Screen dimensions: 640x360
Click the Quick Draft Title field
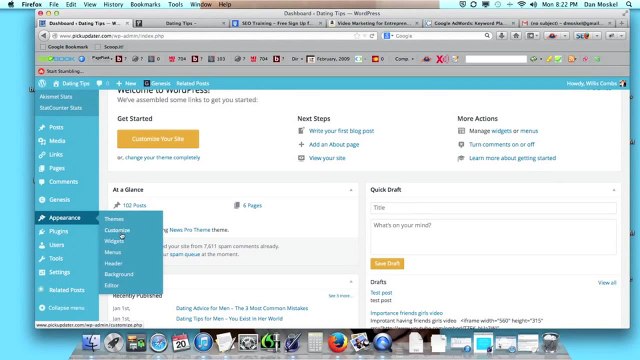click(x=493, y=208)
